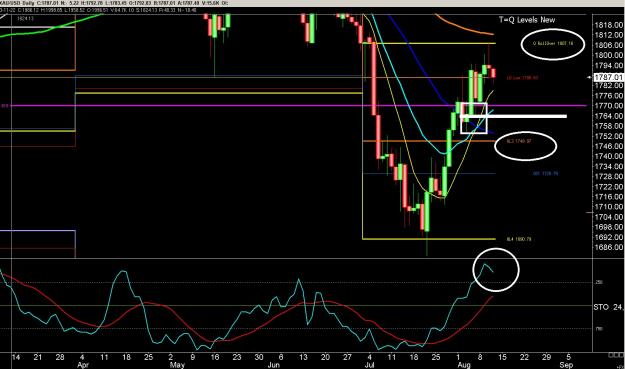This screenshot has width=625, height=369.
Task: Click the Apr month label on time axis
Action: [83, 365]
